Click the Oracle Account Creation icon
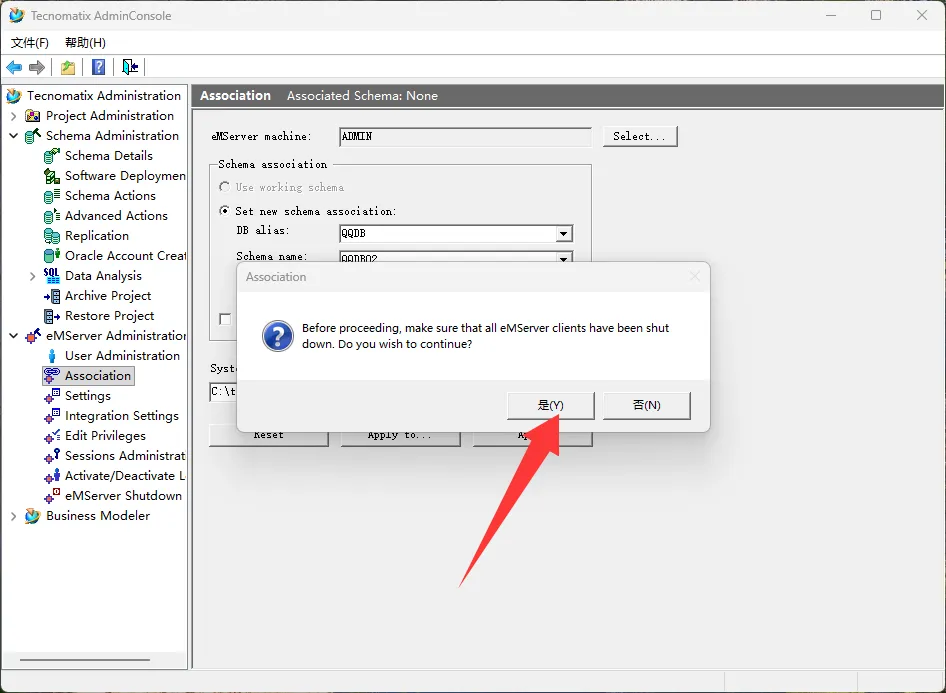This screenshot has width=946, height=693. 52,256
